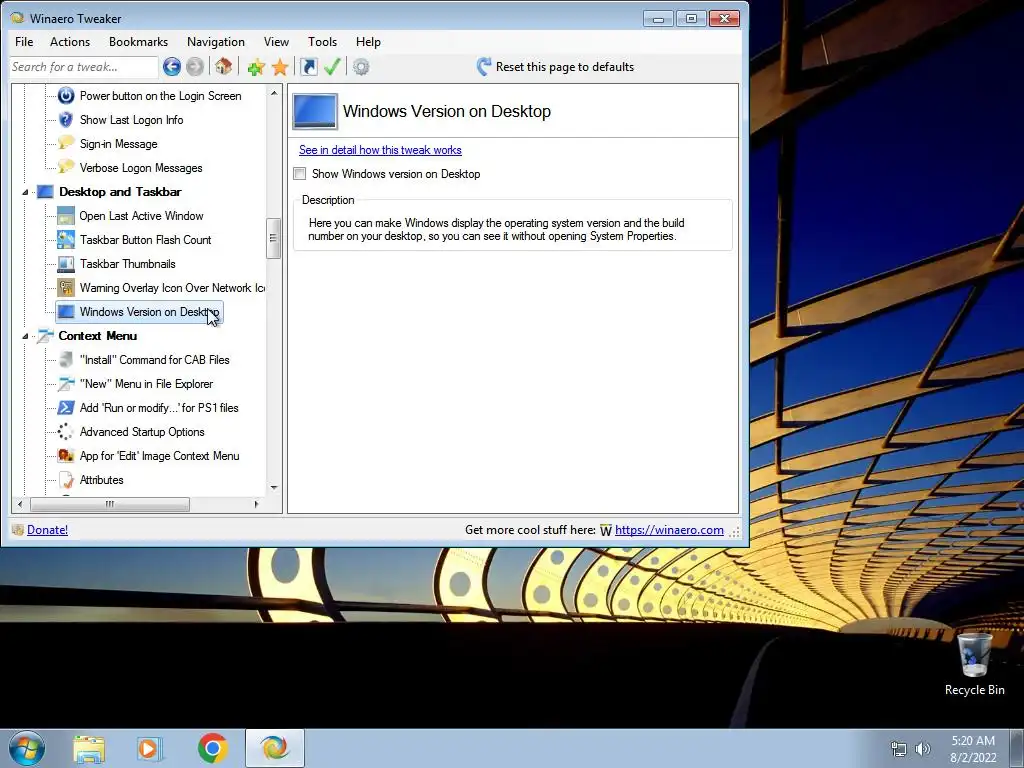Click the Forward navigation arrow icon
Viewport: 1024px width, 768px height.
tap(195, 67)
